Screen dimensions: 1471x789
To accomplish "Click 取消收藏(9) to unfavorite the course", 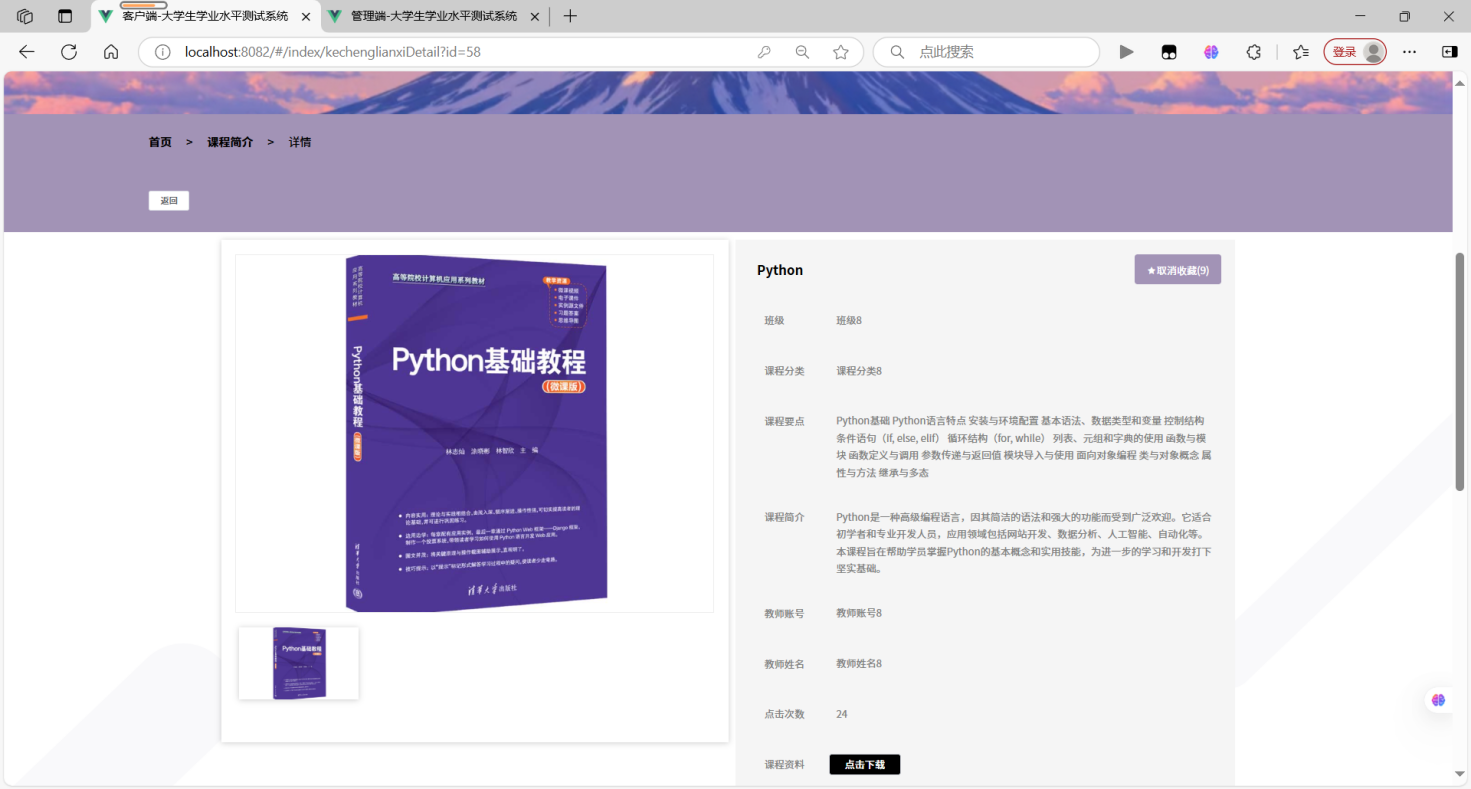I will click(1178, 270).
